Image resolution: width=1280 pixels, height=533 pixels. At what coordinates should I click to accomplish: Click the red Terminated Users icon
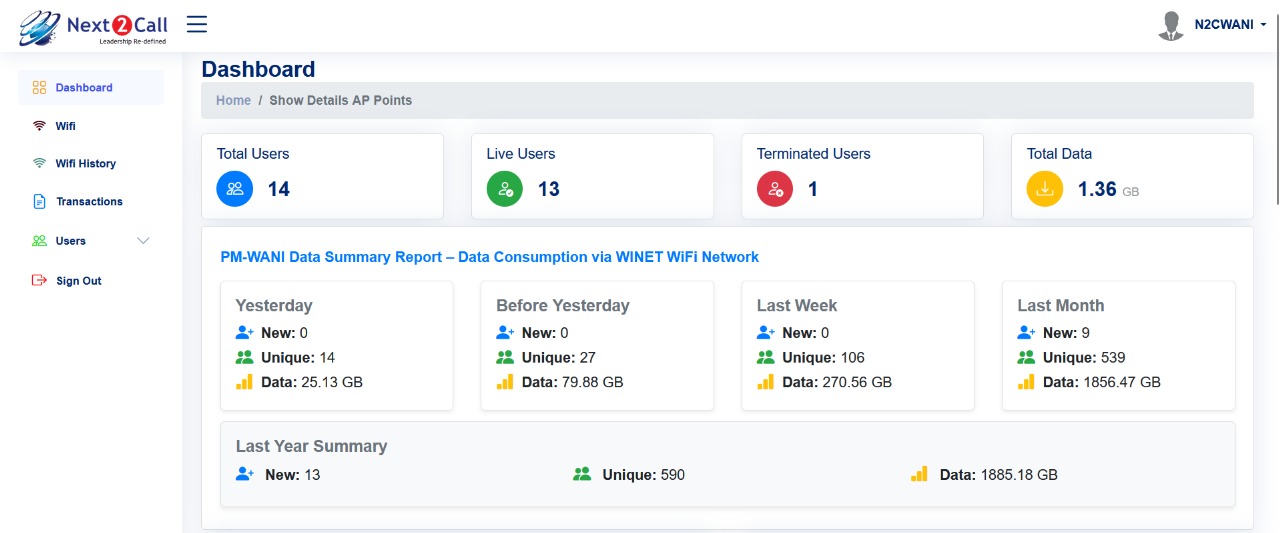(x=775, y=188)
